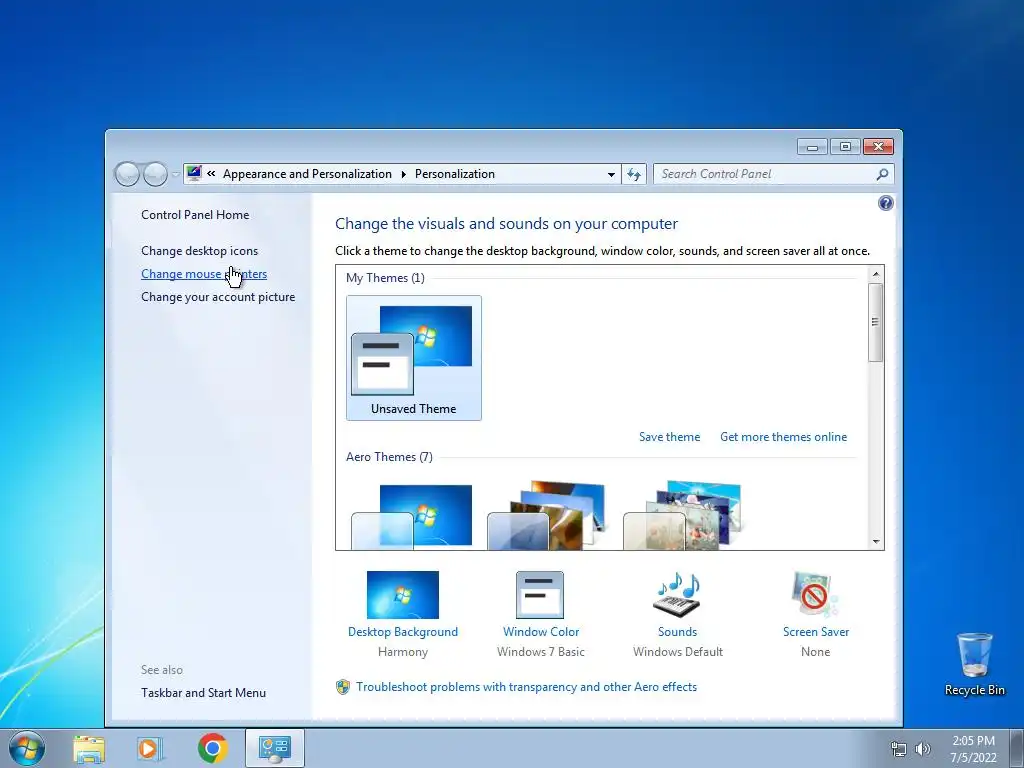Select the second Aero theme thumbnail
The height and width of the screenshot is (768, 1024).
point(547,516)
